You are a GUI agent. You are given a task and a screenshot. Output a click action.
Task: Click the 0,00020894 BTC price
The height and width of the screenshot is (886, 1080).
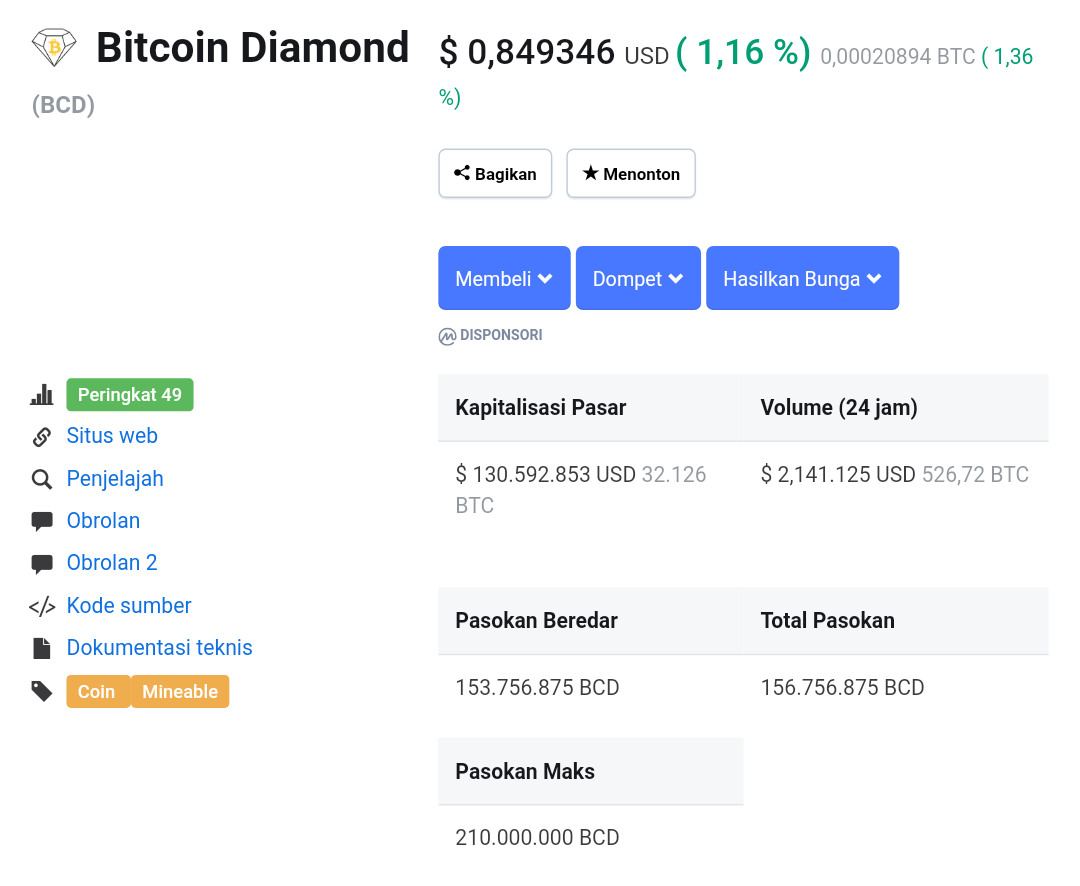click(898, 56)
